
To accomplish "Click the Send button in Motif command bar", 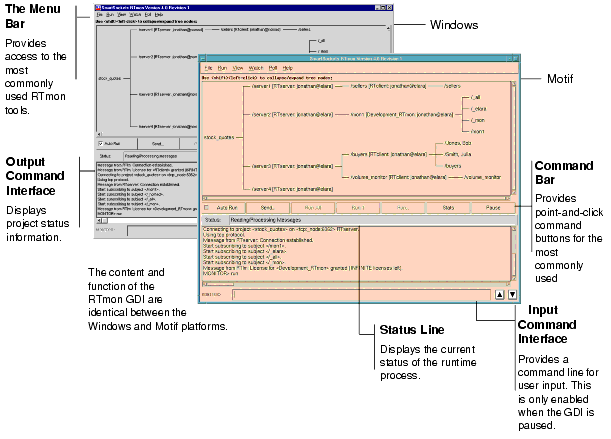I will (x=267, y=208).
